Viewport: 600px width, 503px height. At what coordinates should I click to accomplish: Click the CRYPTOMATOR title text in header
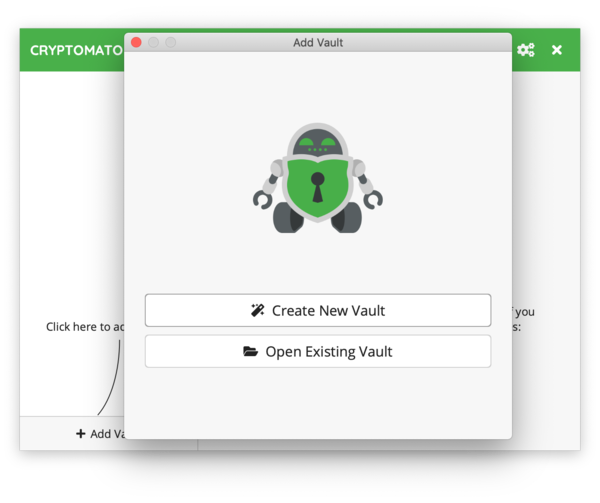click(x=77, y=50)
